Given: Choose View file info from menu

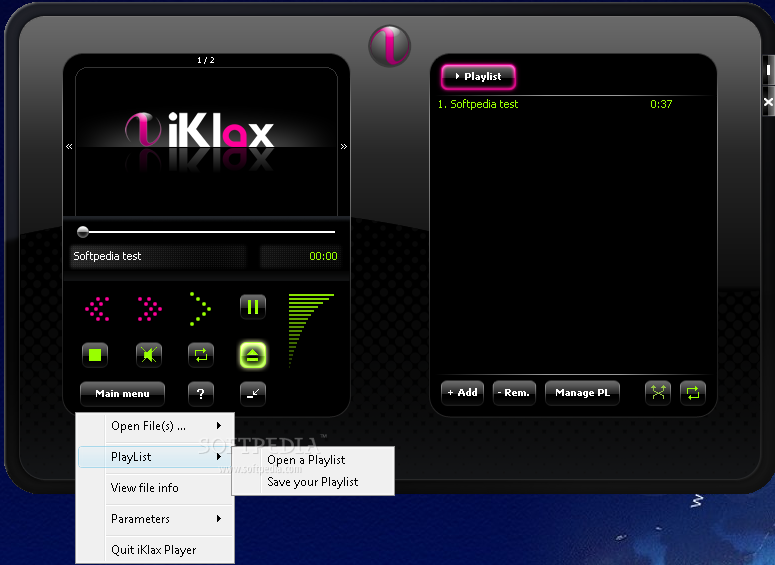Looking at the screenshot, I should tap(156, 488).
